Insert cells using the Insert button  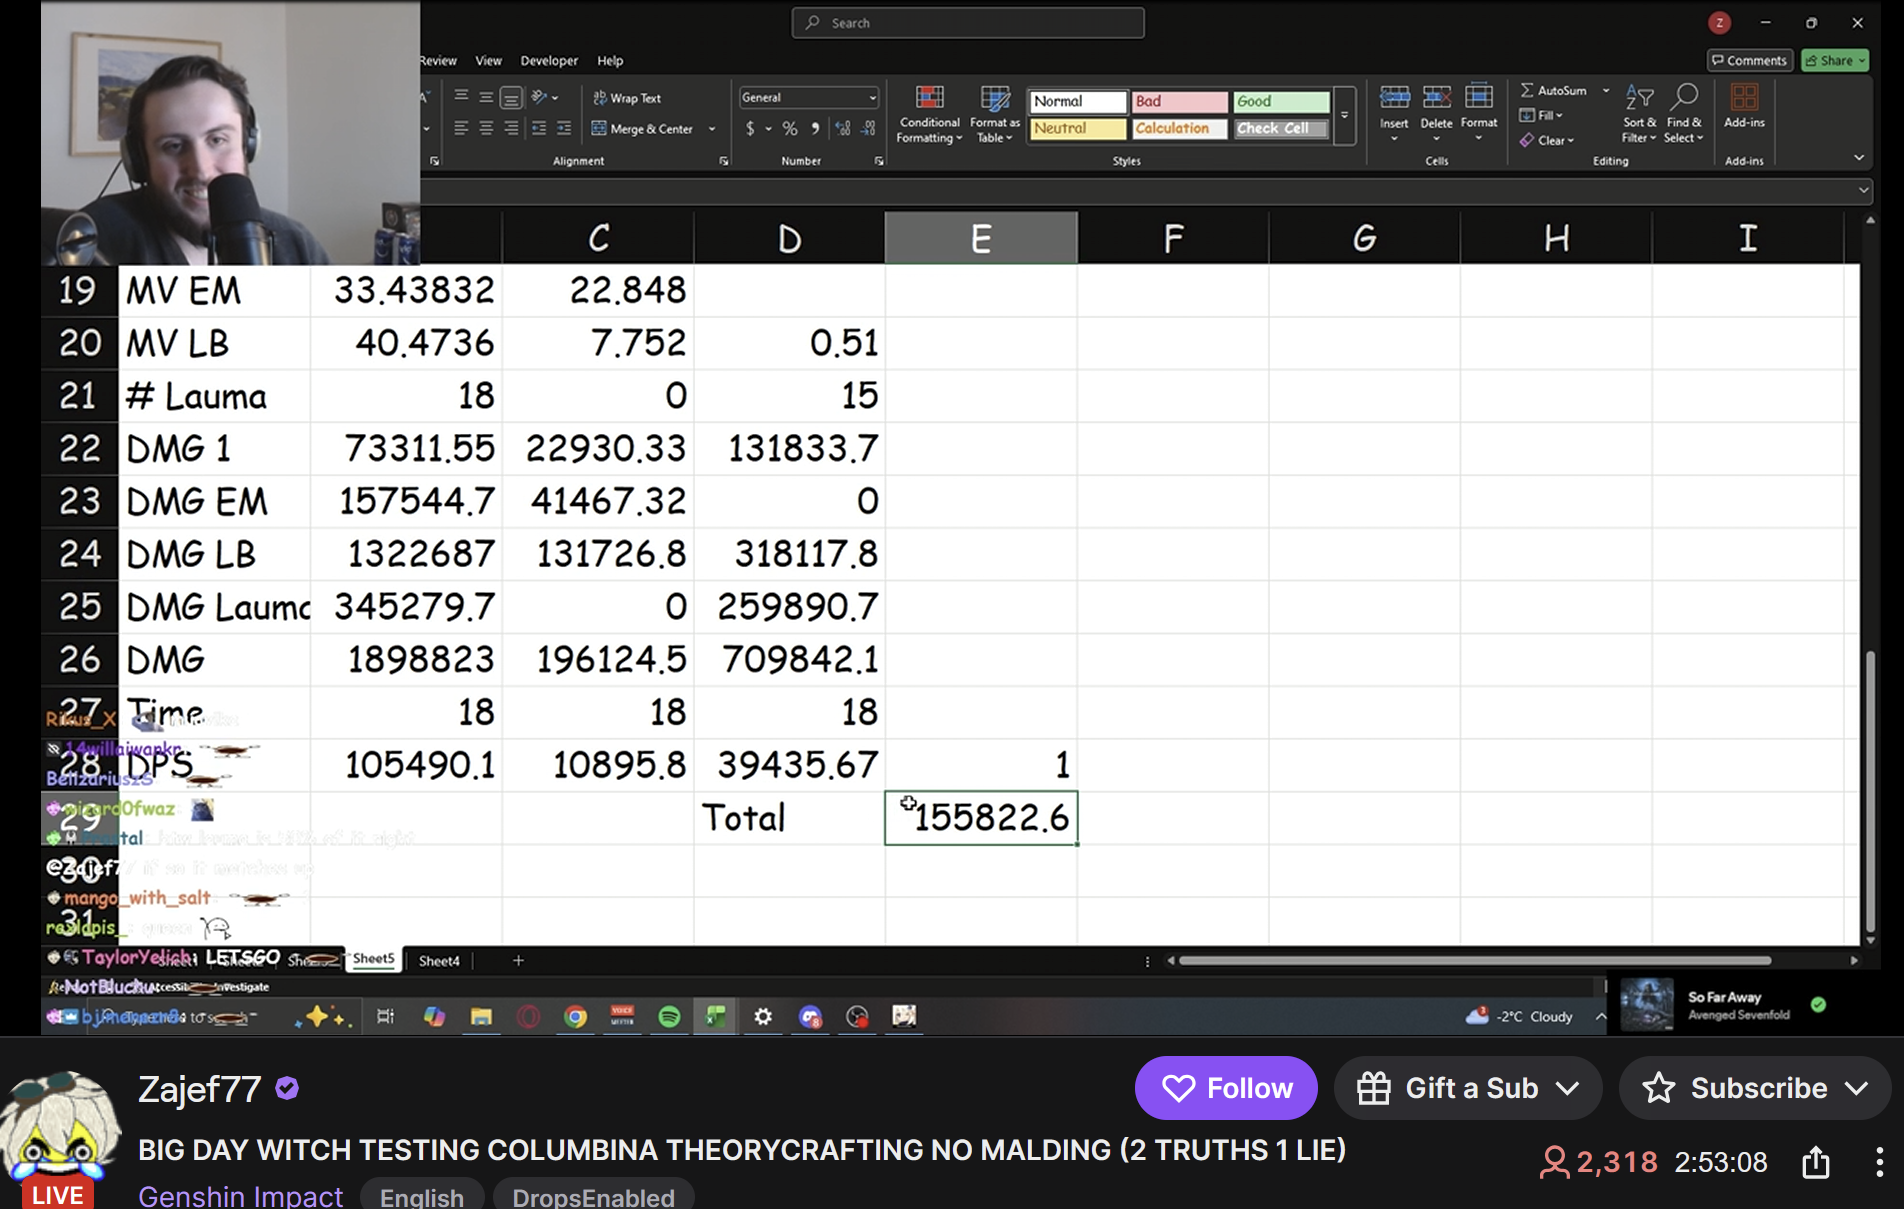click(x=1394, y=112)
